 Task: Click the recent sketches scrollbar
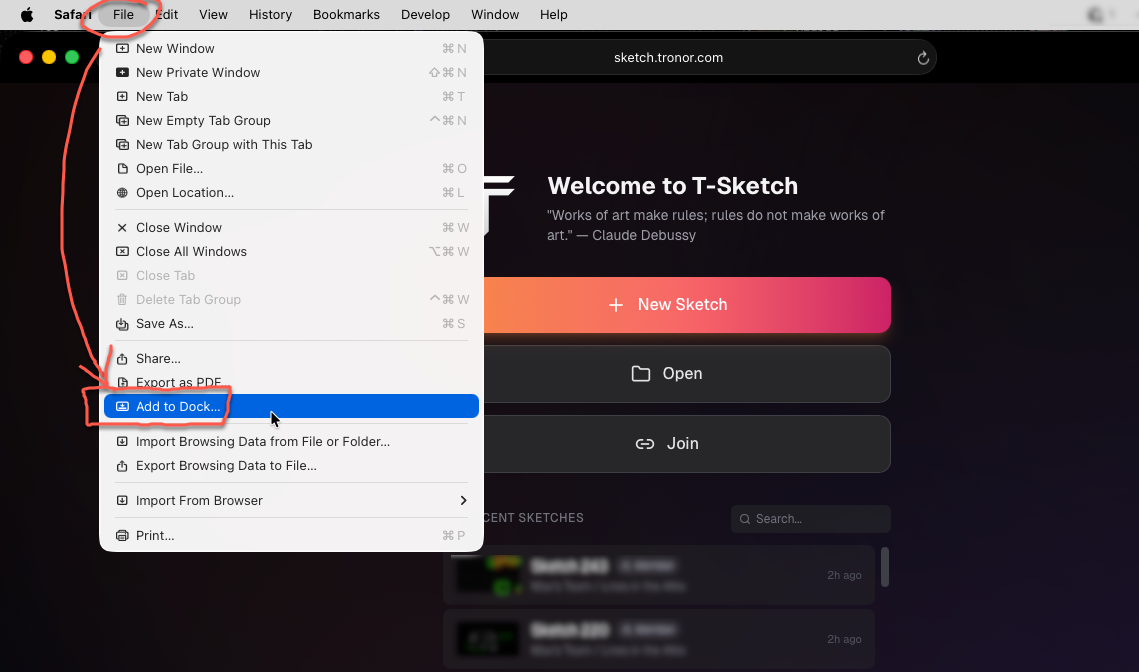pos(884,567)
